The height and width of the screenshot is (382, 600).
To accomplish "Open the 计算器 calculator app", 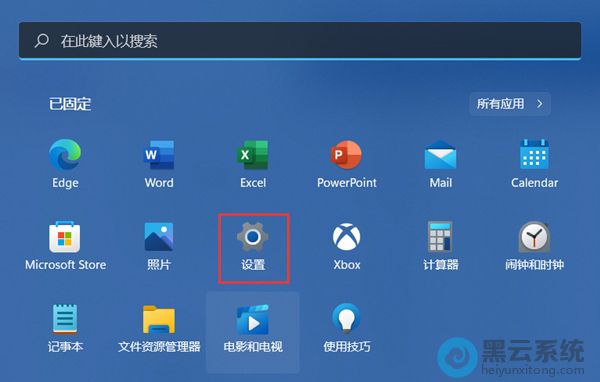I will pyautogui.click(x=440, y=237).
